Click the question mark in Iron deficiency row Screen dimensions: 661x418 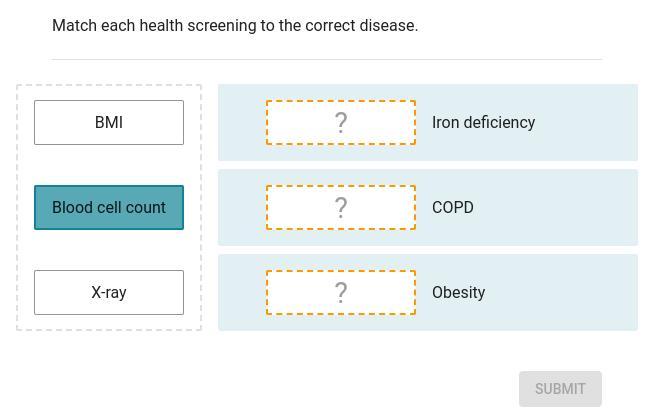tap(341, 122)
